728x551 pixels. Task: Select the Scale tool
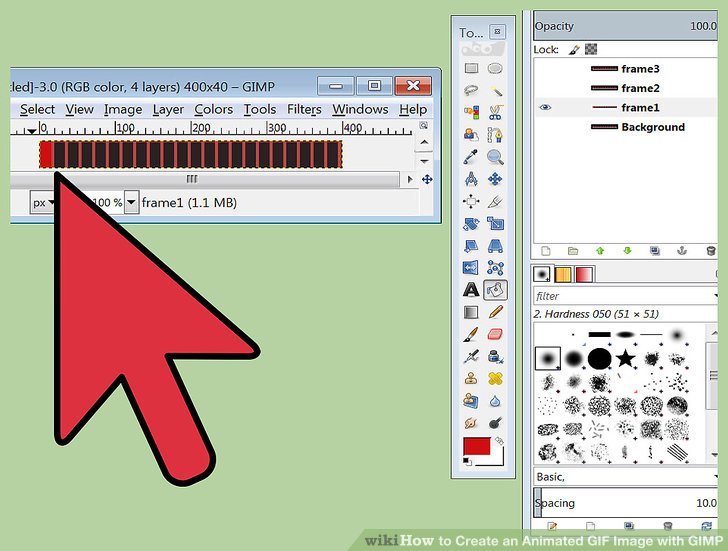(495, 224)
